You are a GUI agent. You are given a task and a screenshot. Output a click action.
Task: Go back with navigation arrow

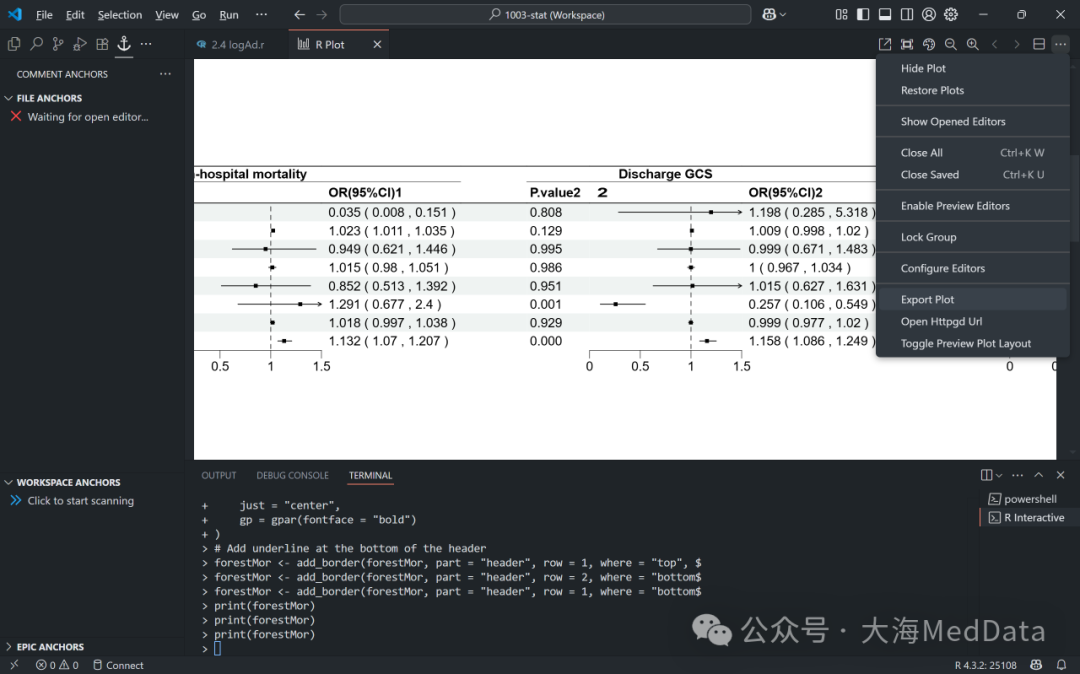299,14
